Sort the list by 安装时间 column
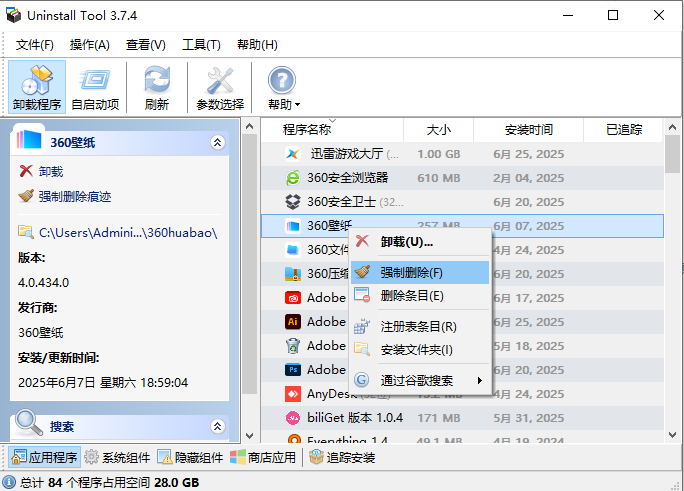 click(x=528, y=130)
